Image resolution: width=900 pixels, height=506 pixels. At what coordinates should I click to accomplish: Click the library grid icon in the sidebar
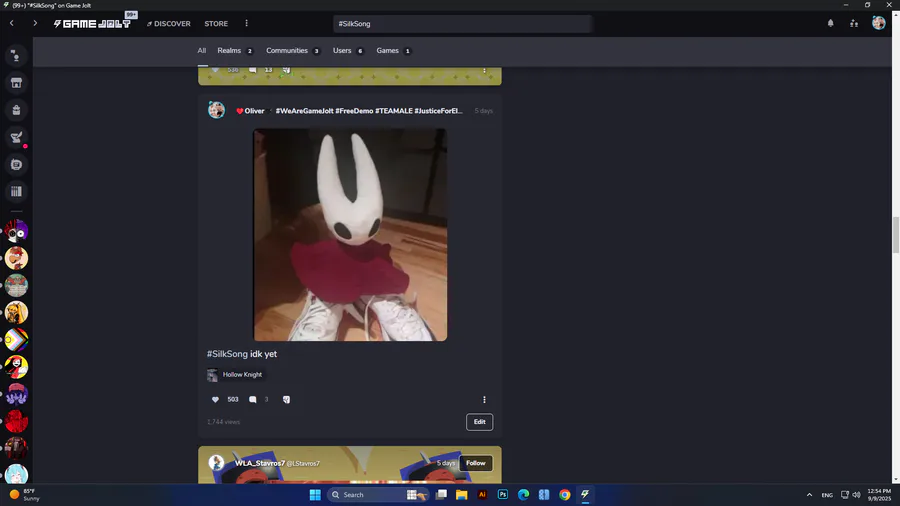tap(16, 192)
